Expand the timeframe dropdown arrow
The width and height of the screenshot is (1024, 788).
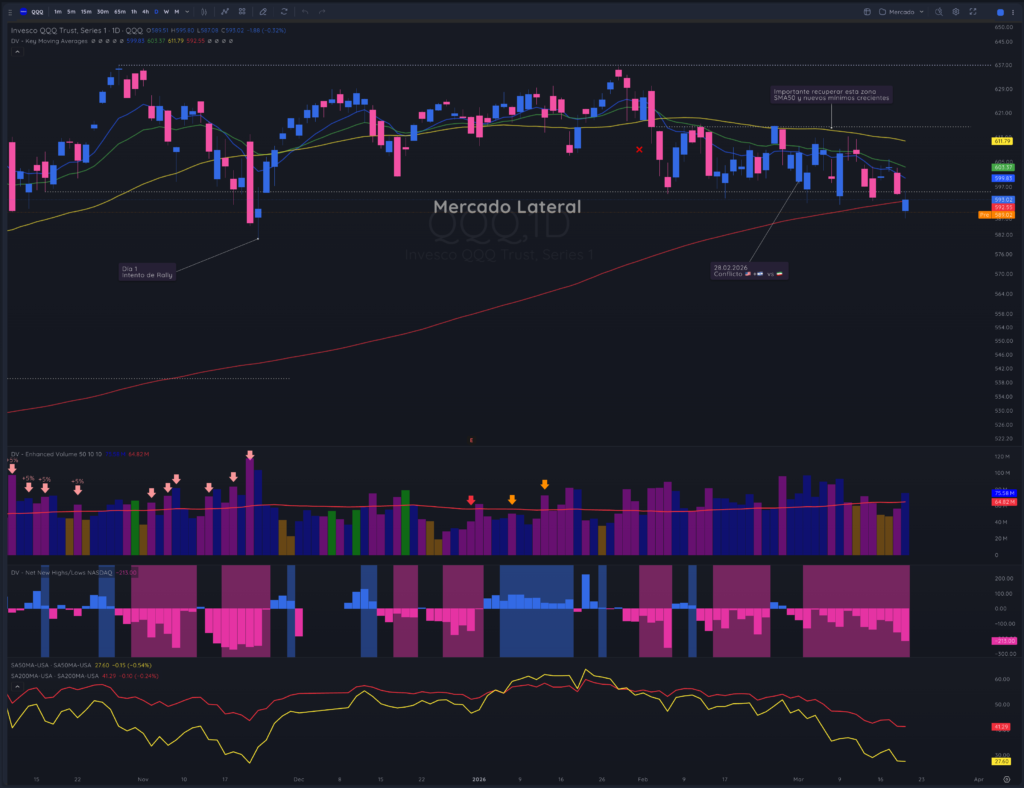coord(187,12)
